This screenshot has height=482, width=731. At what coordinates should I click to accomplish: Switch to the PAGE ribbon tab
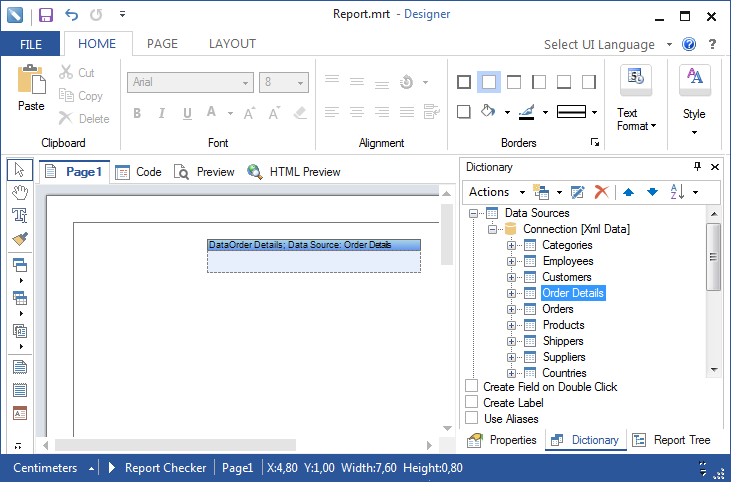click(x=162, y=44)
